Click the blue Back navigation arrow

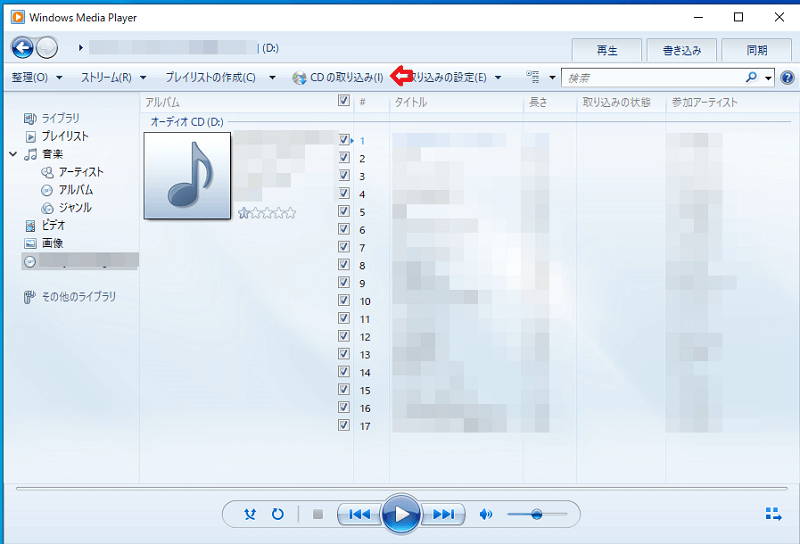(x=22, y=48)
